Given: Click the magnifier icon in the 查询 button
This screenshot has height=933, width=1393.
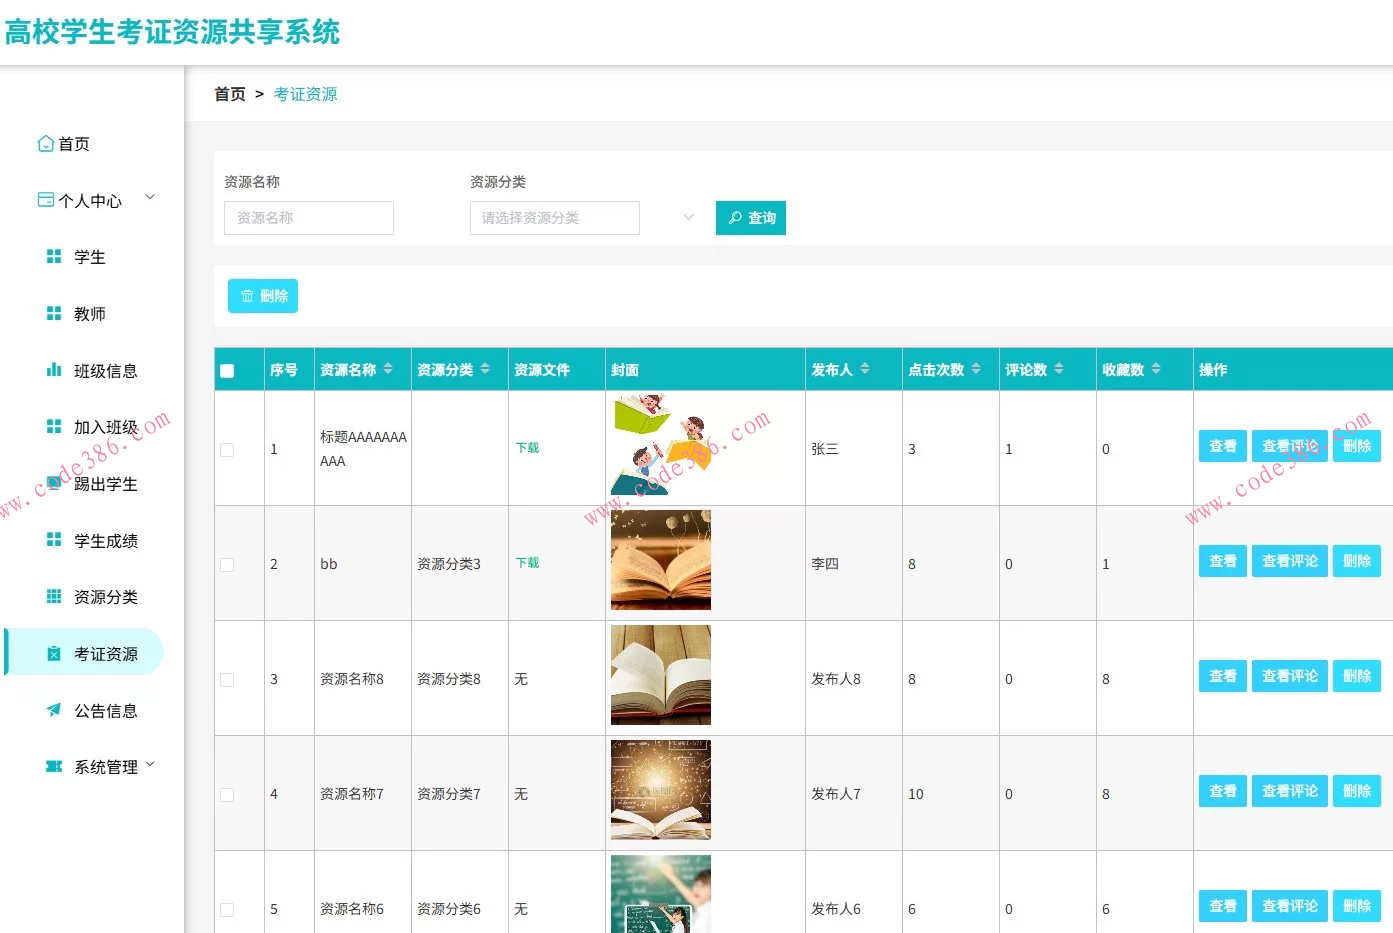Looking at the screenshot, I should (737, 217).
